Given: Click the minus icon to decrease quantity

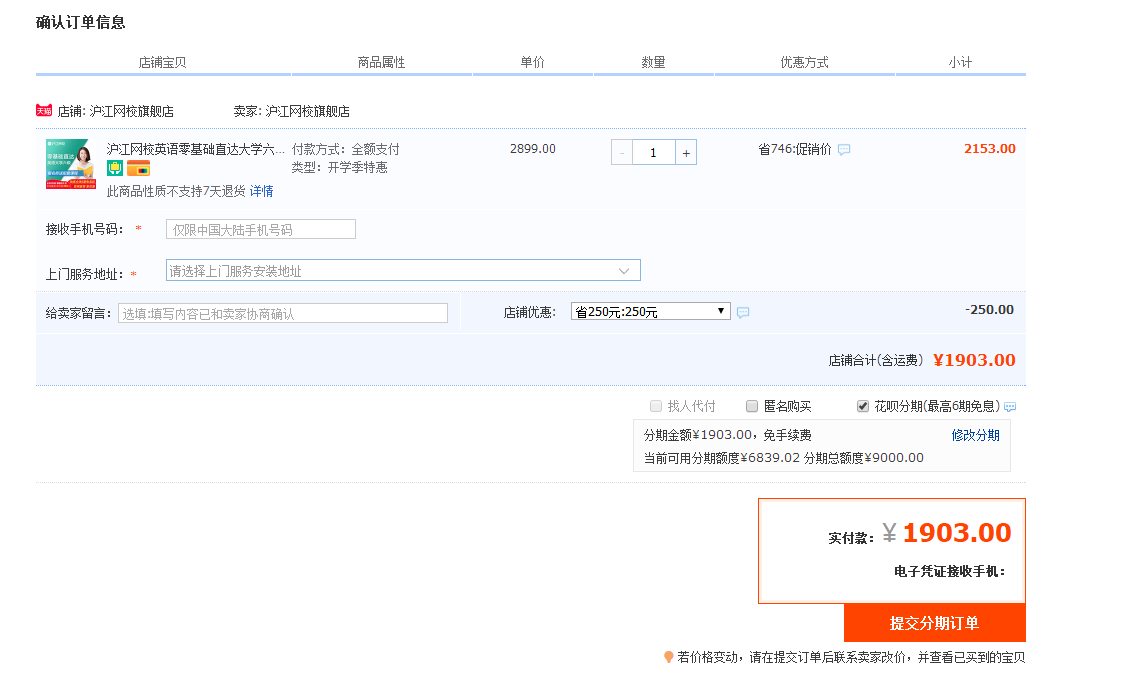Looking at the screenshot, I should (622, 151).
